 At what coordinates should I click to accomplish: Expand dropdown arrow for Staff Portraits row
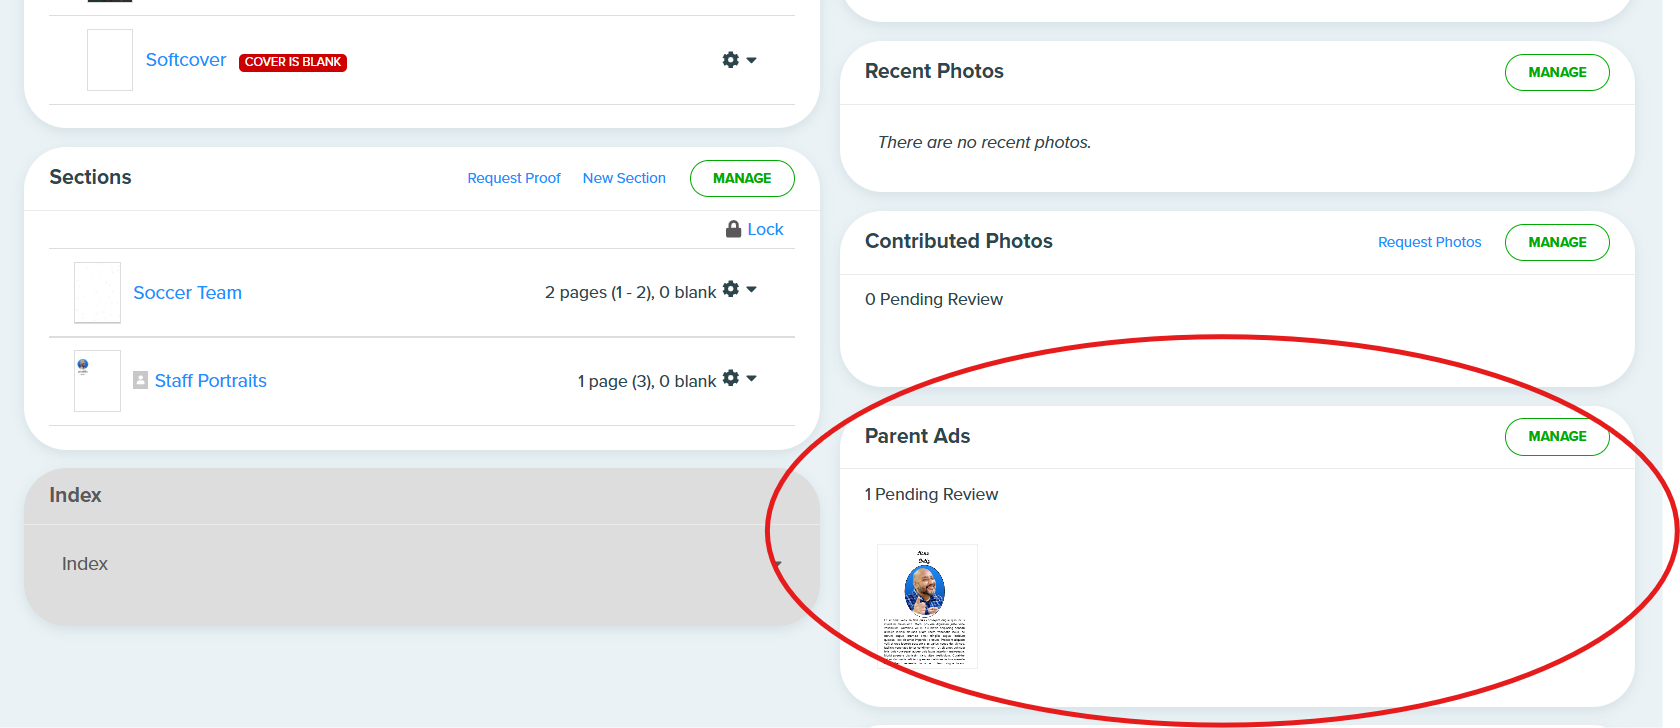[752, 378]
